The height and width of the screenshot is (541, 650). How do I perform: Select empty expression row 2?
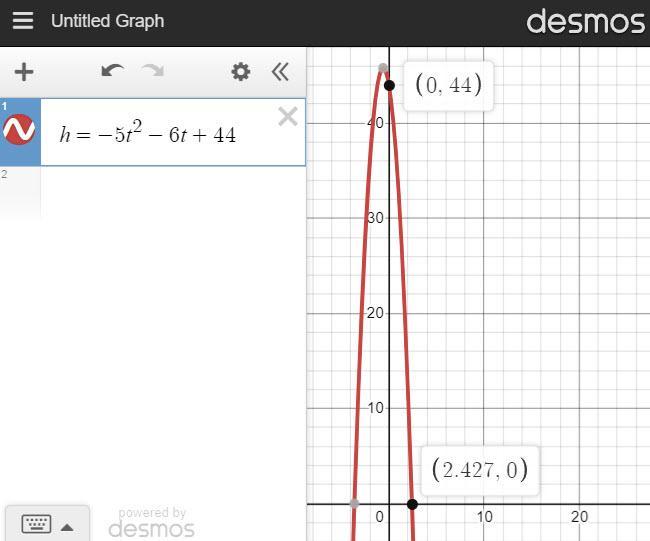point(153,191)
